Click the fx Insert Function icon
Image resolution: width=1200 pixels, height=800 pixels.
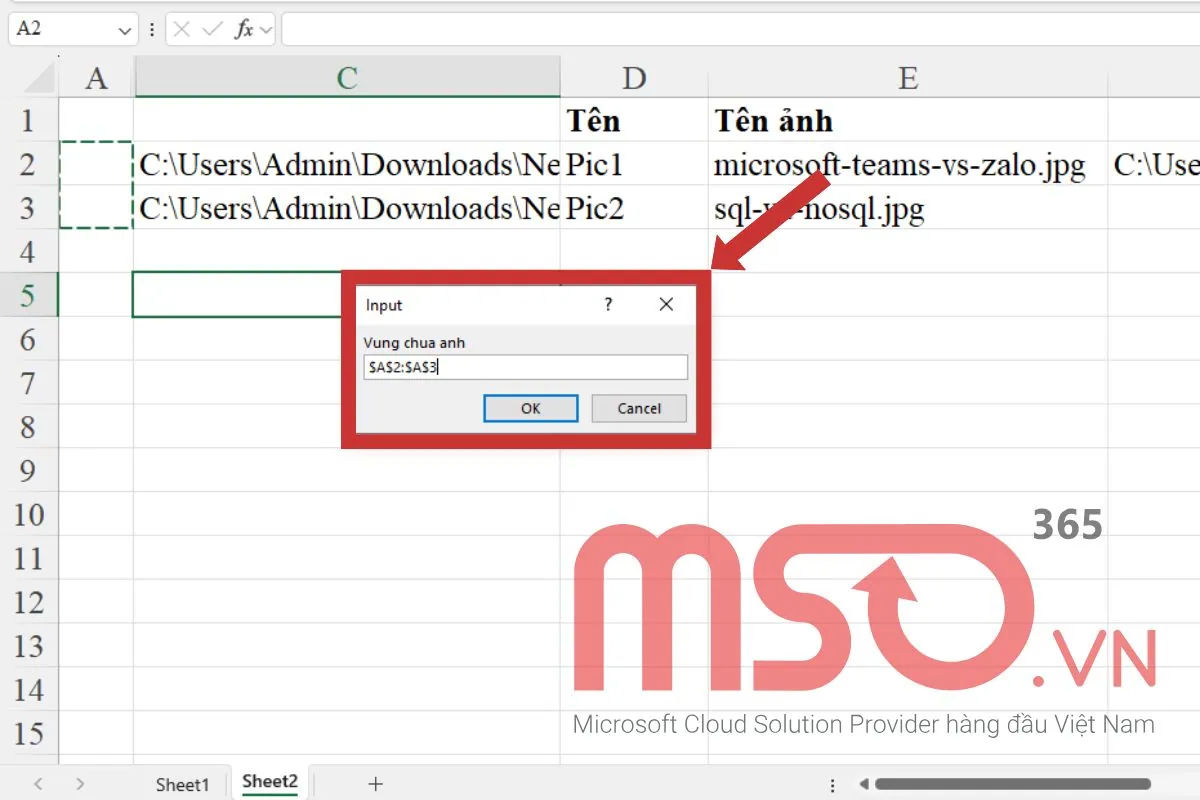pyautogui.click(x=240, y=29)
